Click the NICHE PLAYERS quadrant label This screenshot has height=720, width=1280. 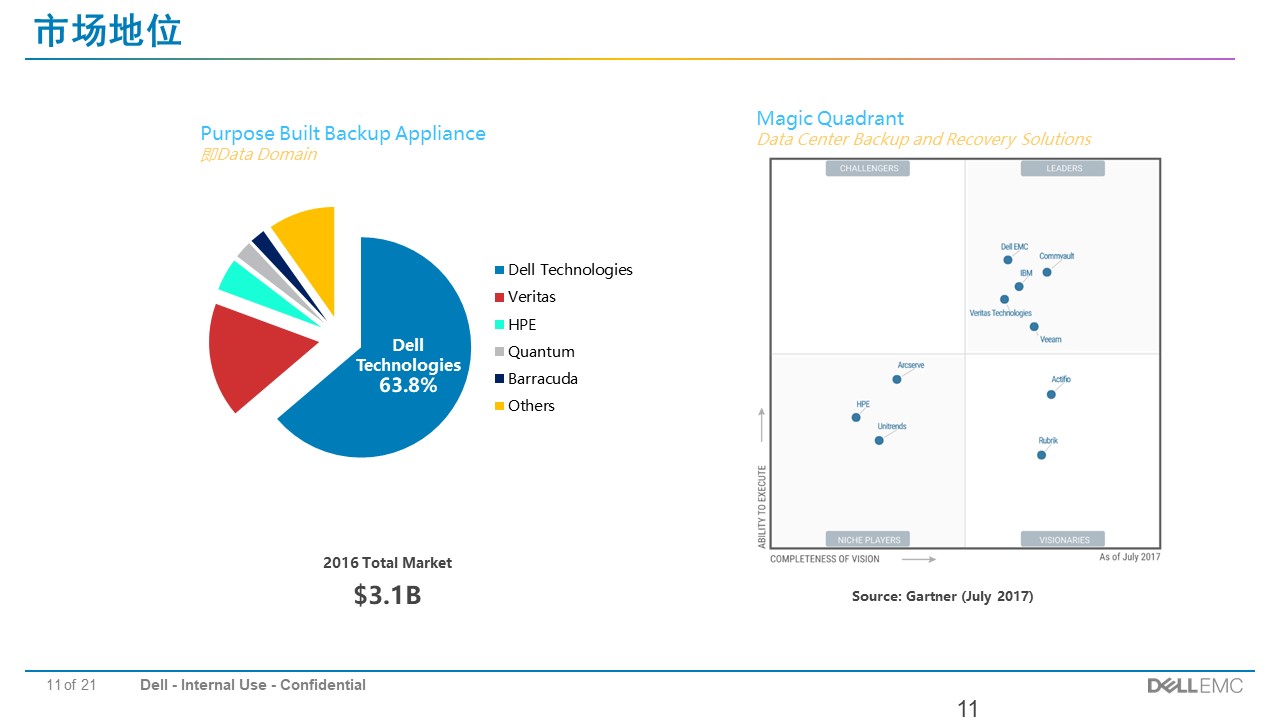pyautogui.click(x=868, y=540)
